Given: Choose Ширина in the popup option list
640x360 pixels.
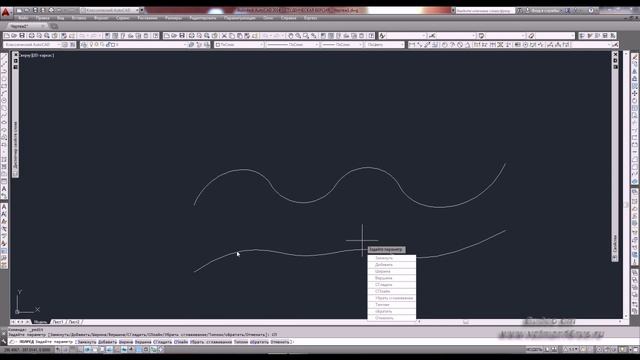Looking at the screenshot, I should (392, 271).
